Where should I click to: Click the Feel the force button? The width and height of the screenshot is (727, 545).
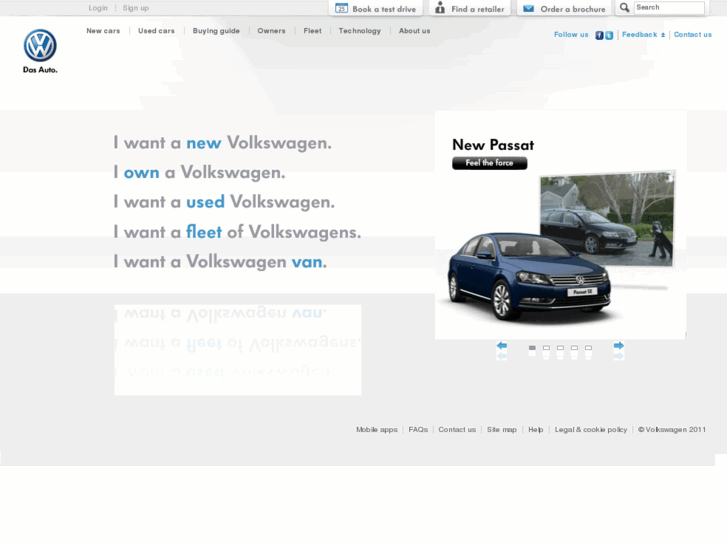pos(489,163)
